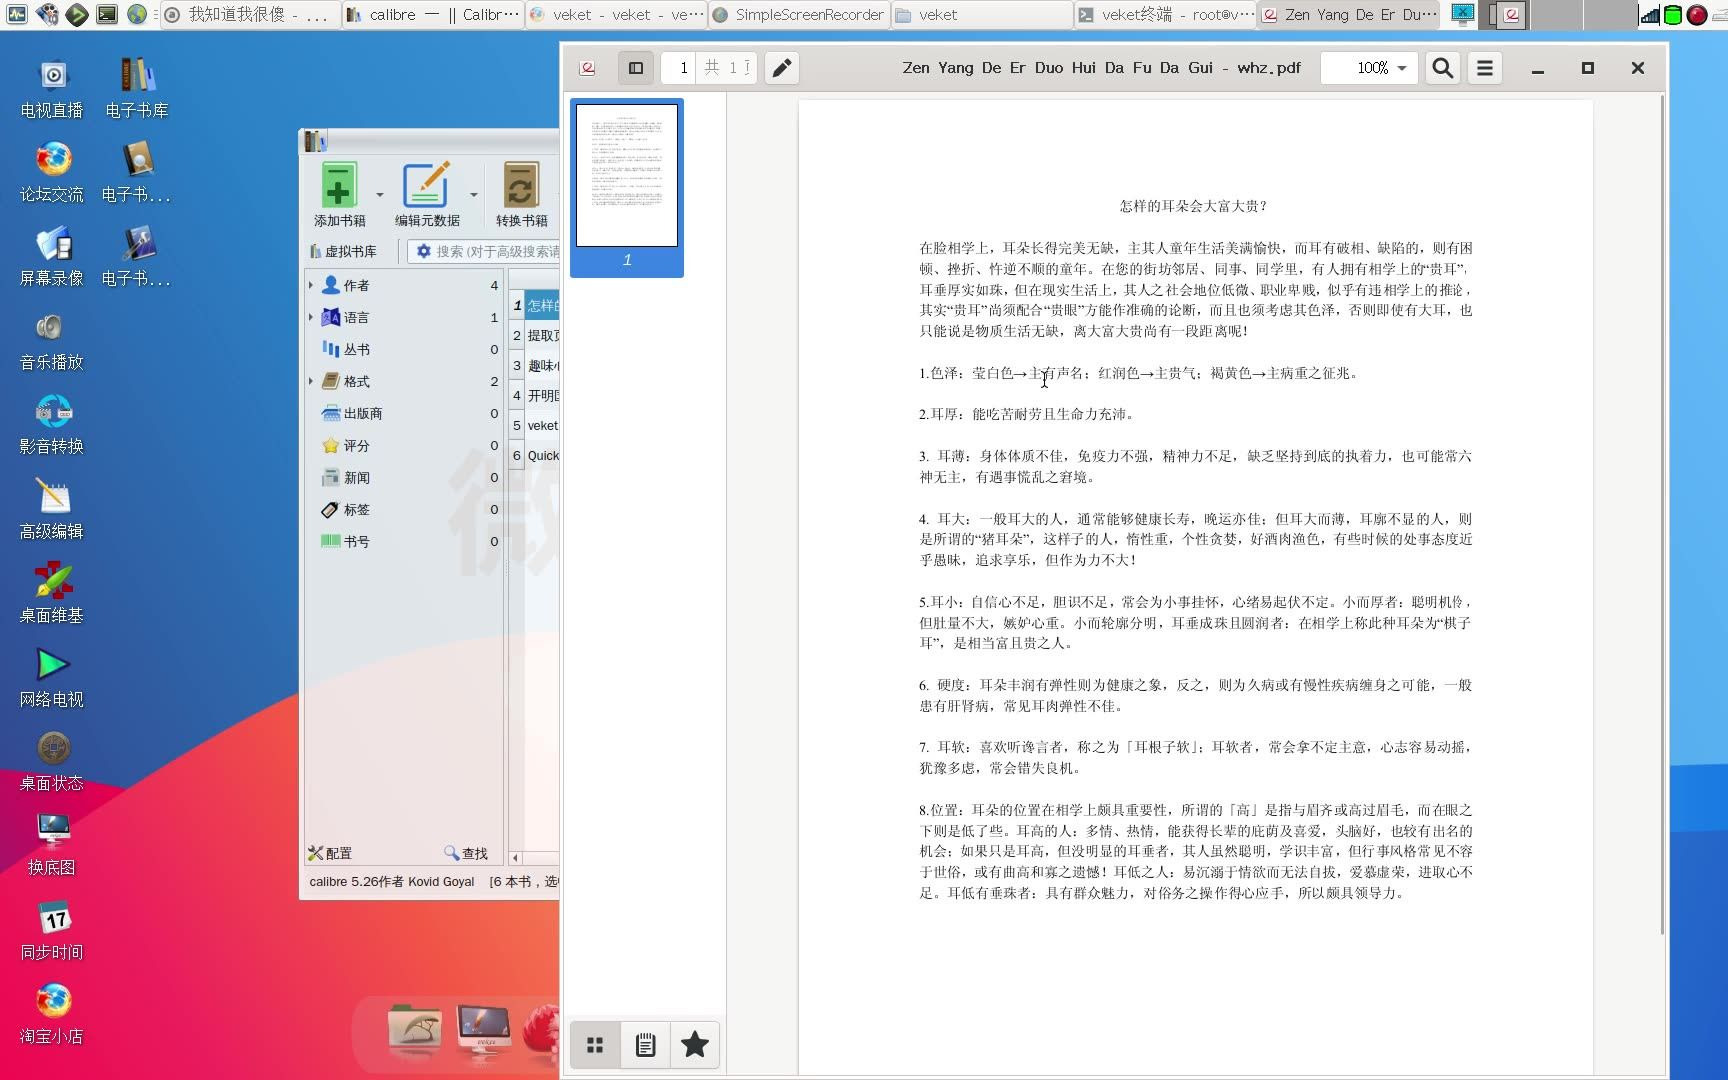This screenshot has height=1080, width=1728.
Task: Open Music Player (音乐播放) desktop icon
Action: [52, 340]
